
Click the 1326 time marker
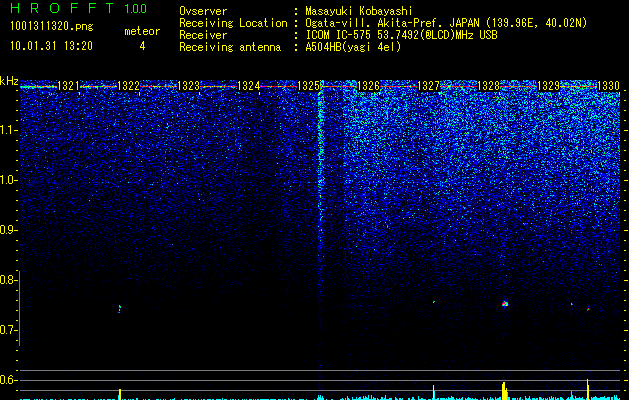tap(368, 86)
